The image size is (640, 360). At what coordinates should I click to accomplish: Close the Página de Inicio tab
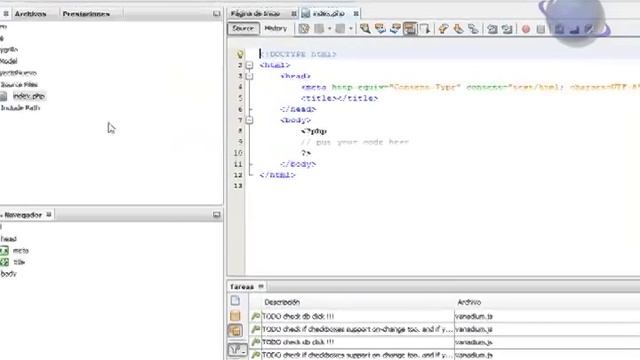tap(294, 13)
